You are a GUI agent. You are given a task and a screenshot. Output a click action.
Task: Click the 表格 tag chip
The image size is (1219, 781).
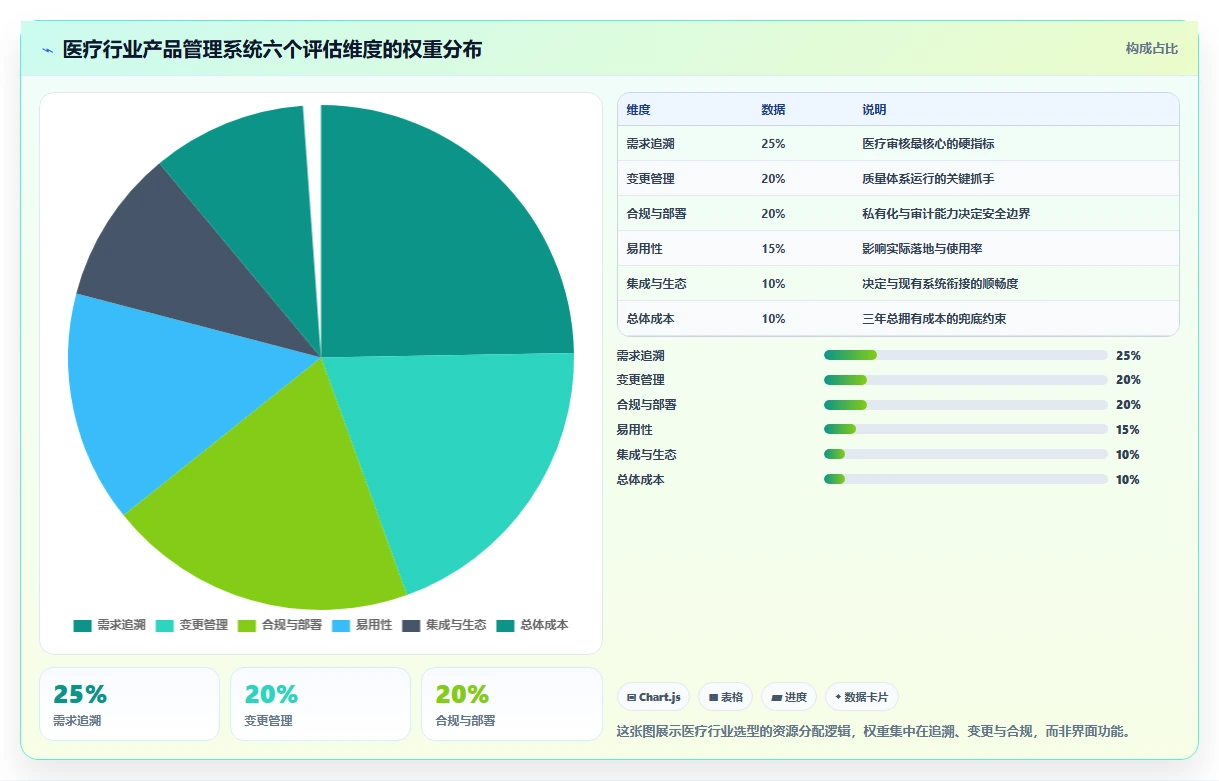coord(726,697)
